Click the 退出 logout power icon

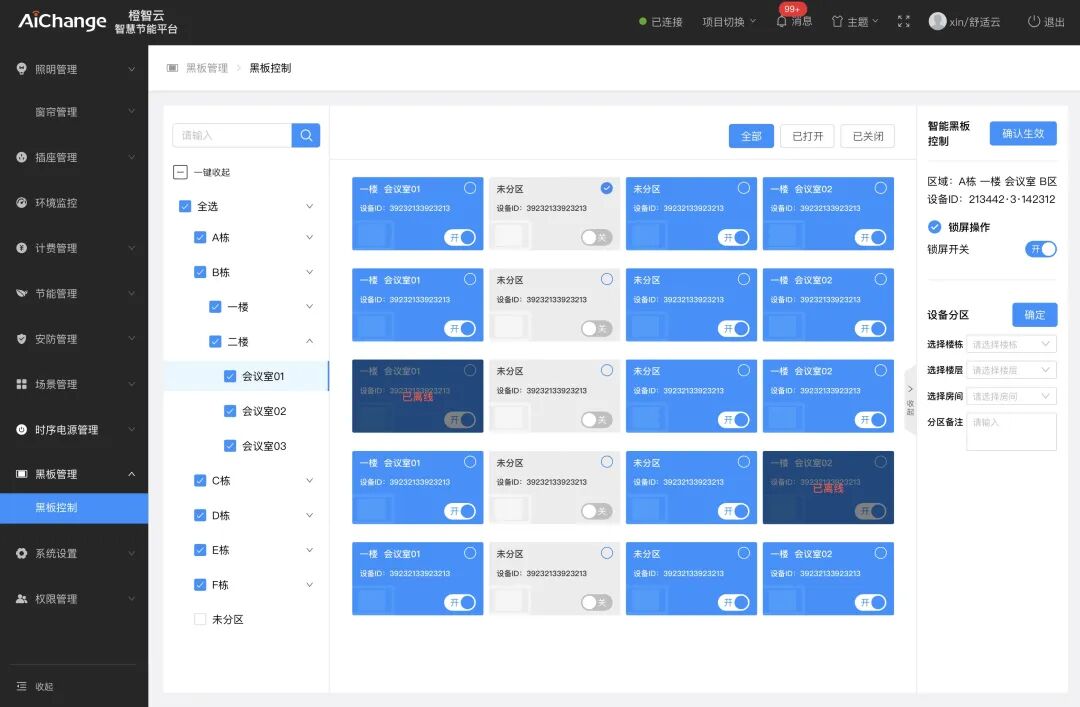tap(1033, 21)
